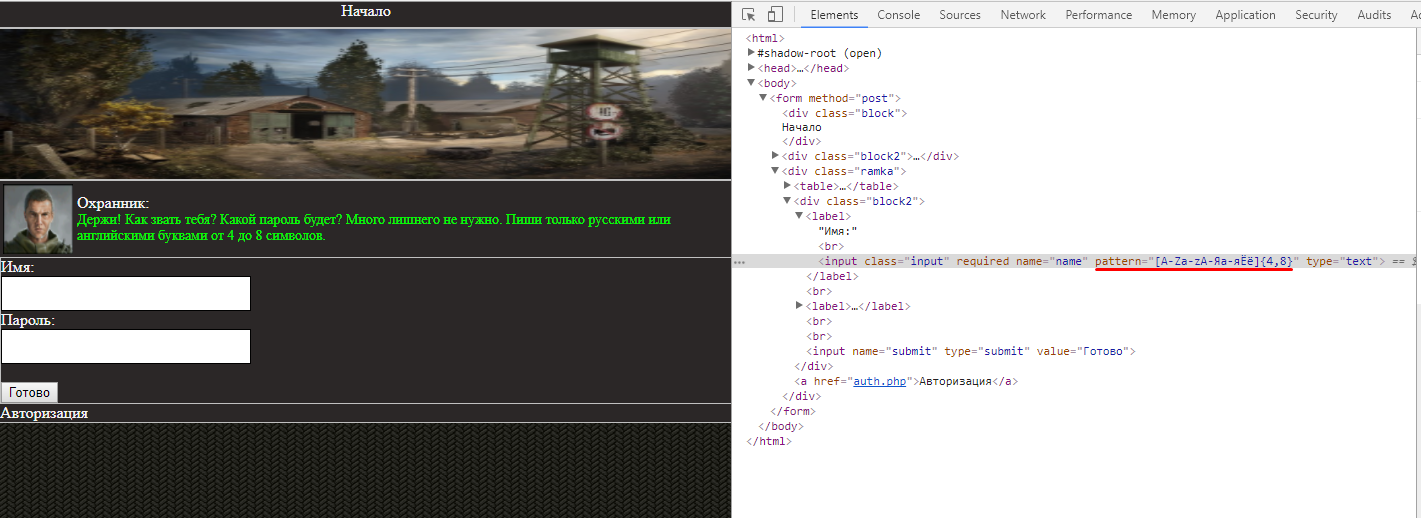Open the auth.php link in Elements panel
The image size is (1421, 518).
[x=879, y=381]
